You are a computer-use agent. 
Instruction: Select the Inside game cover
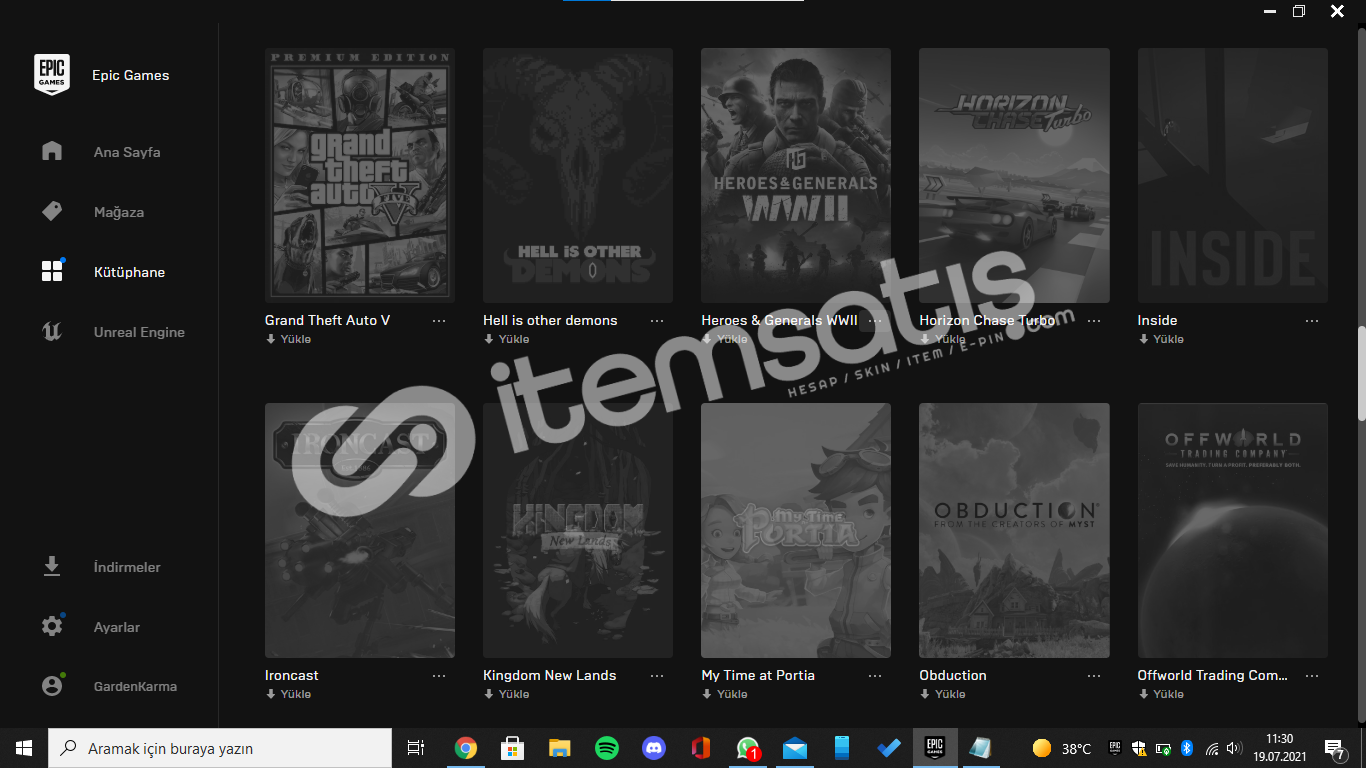point(1233,175)
